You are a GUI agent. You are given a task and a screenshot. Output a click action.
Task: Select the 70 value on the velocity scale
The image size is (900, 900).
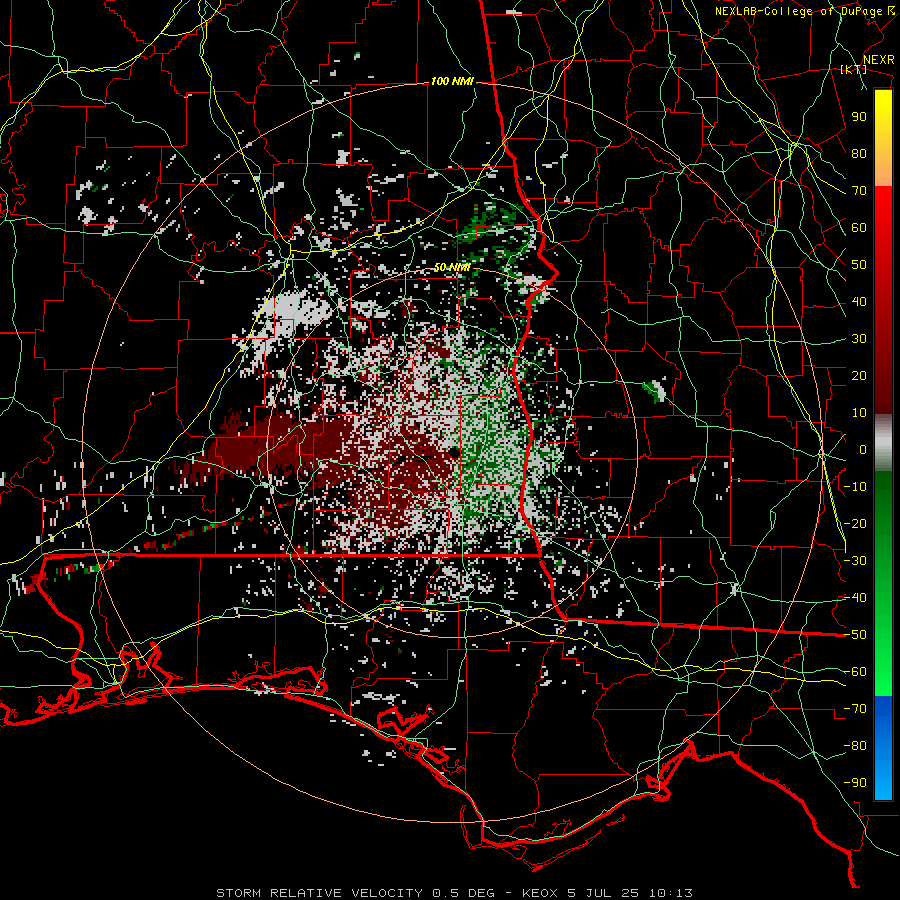tap(859, 191)
